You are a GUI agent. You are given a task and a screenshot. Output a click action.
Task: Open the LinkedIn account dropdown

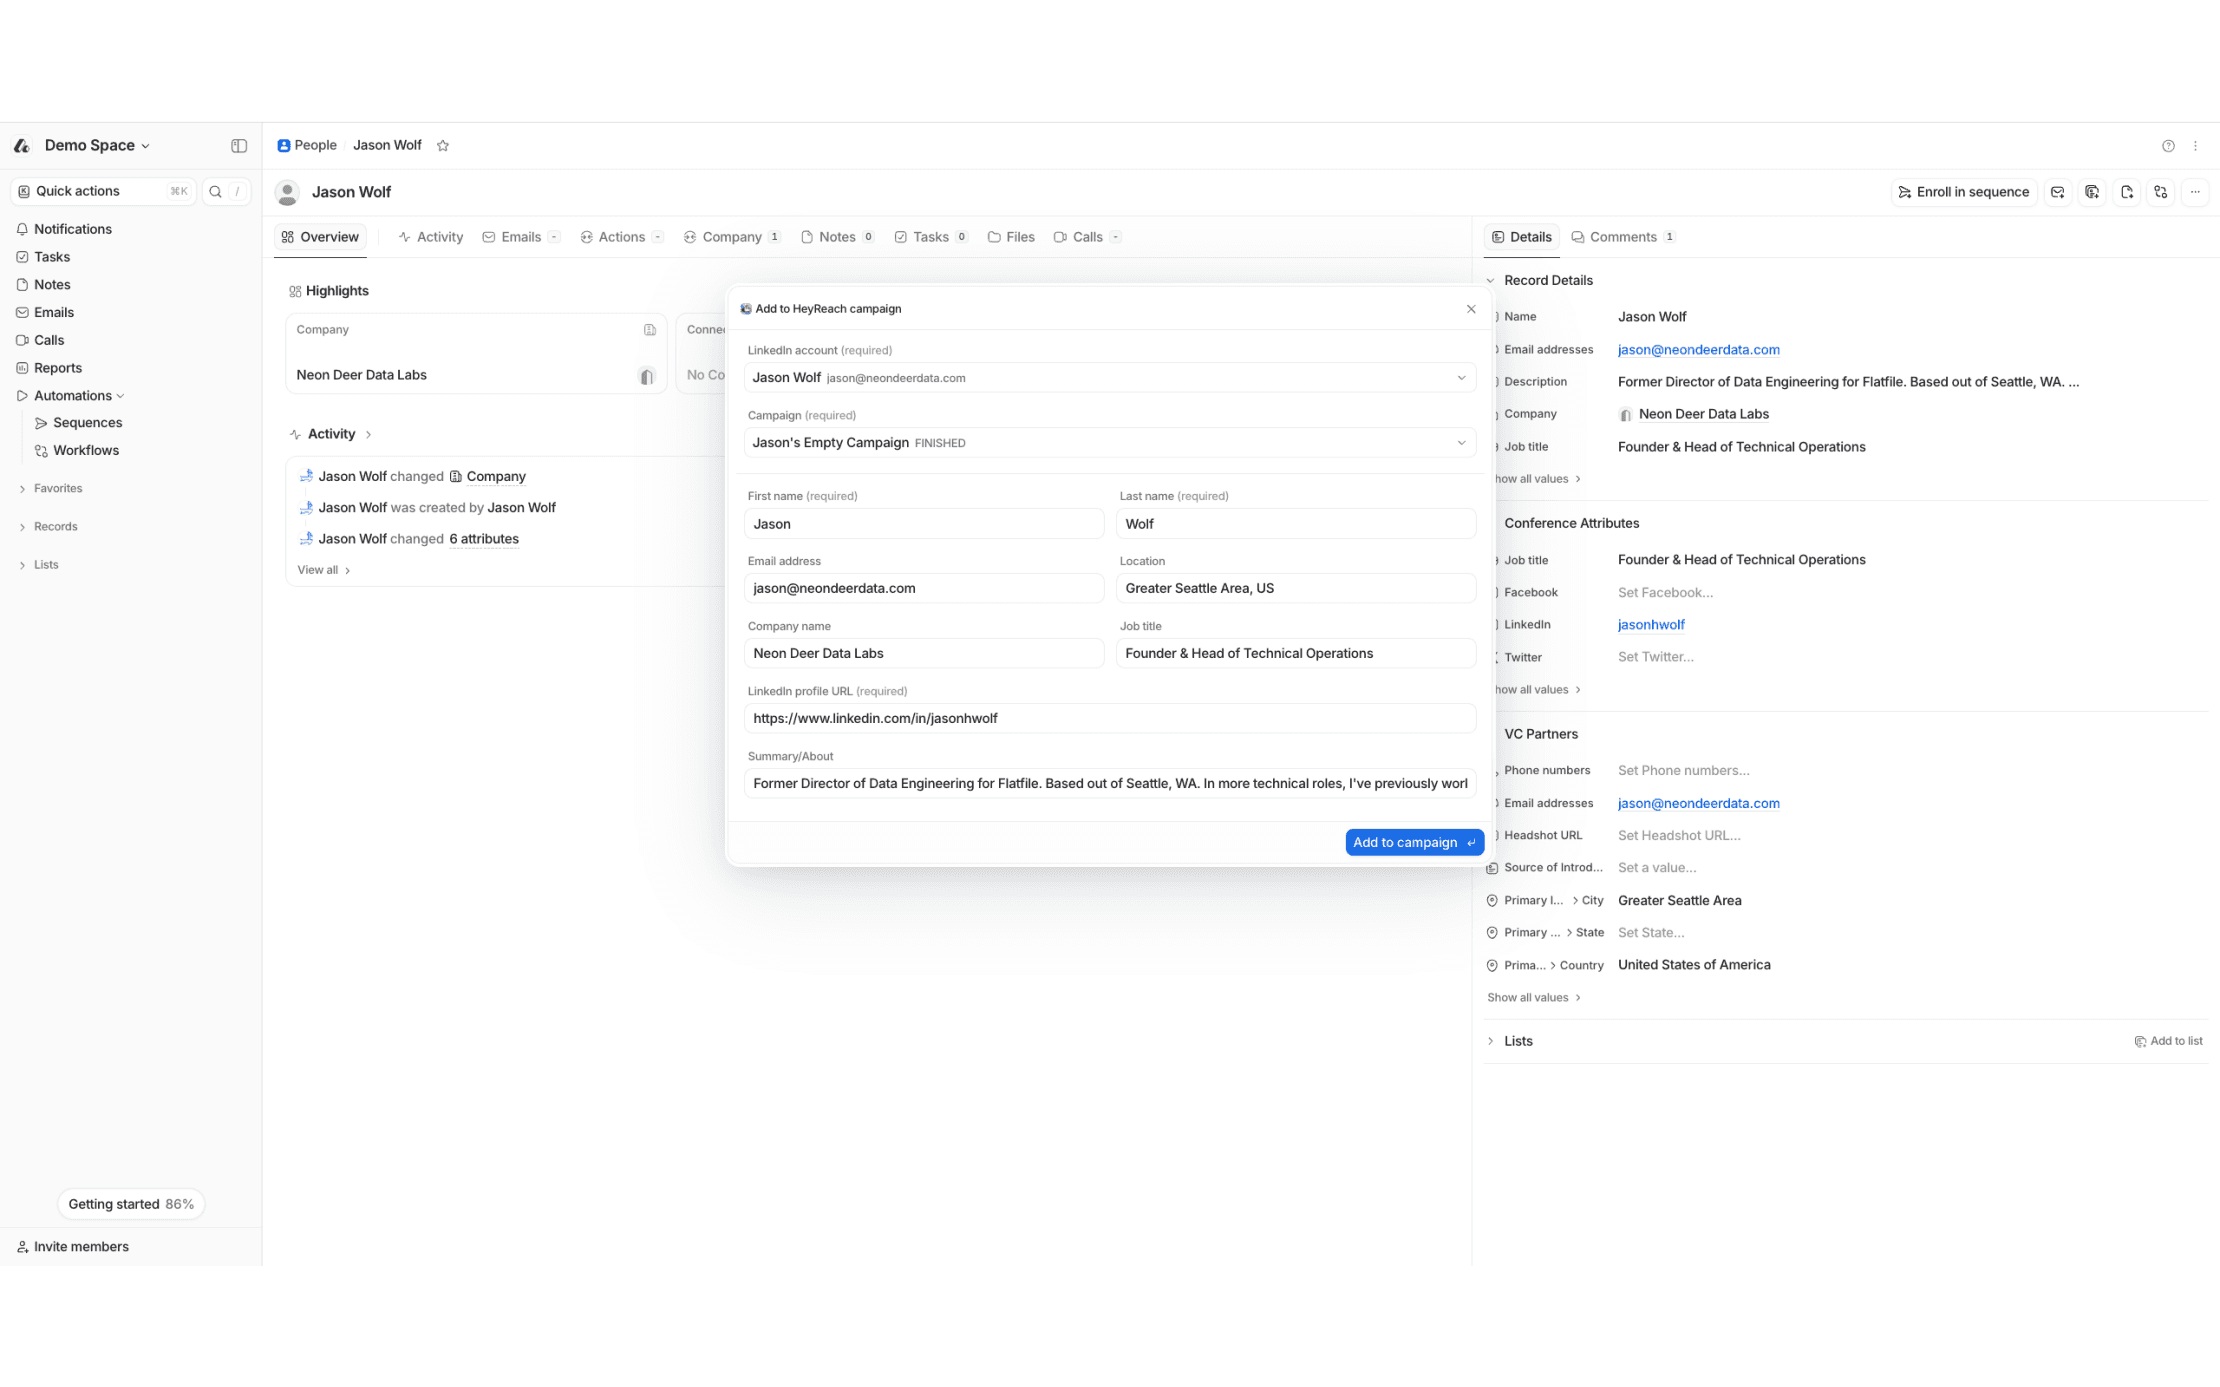click(x=1109, y=378)
